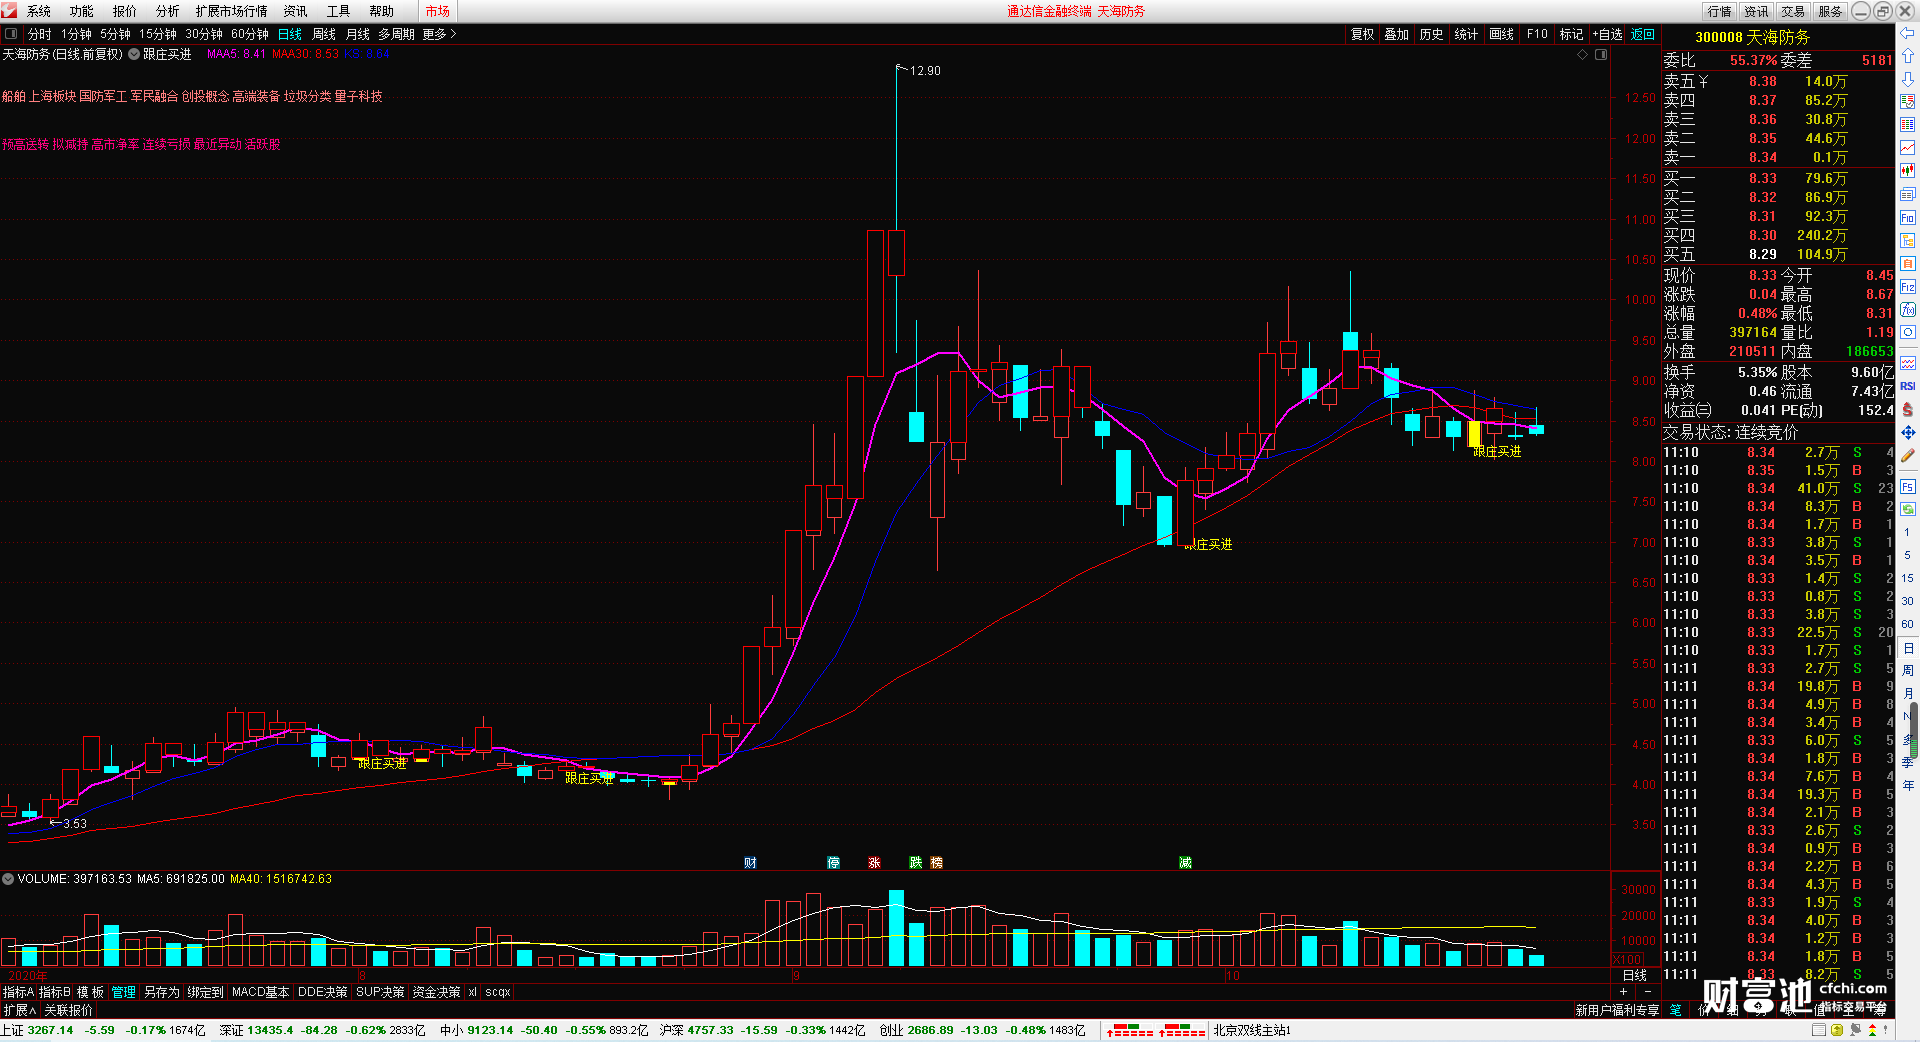
Task: Switch to 60-minute period in sidebar
Action: pyautogui.click(x=1907, y=624)
